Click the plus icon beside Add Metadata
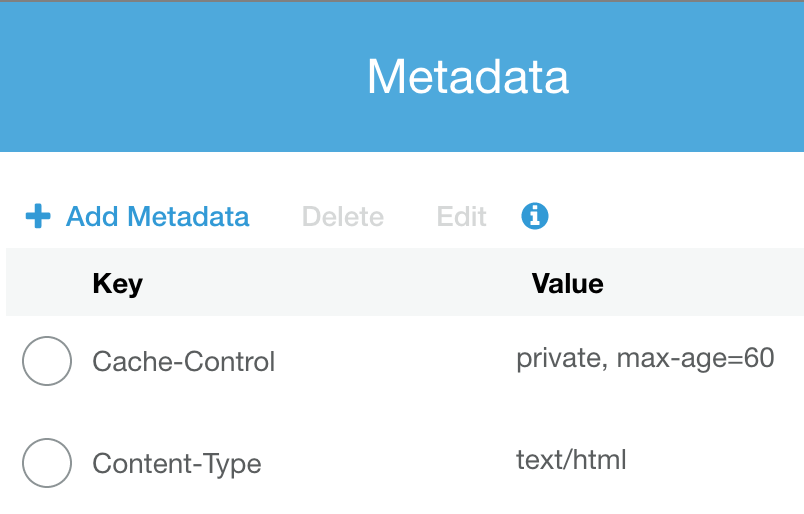Screen dimensions: 804x514 (38, 216)
